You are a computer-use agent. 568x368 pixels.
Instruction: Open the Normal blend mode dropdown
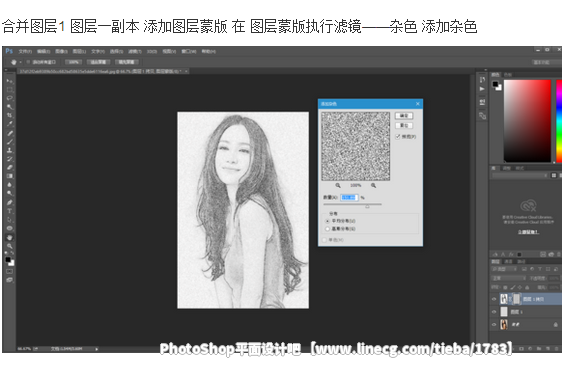coord(508,278)
